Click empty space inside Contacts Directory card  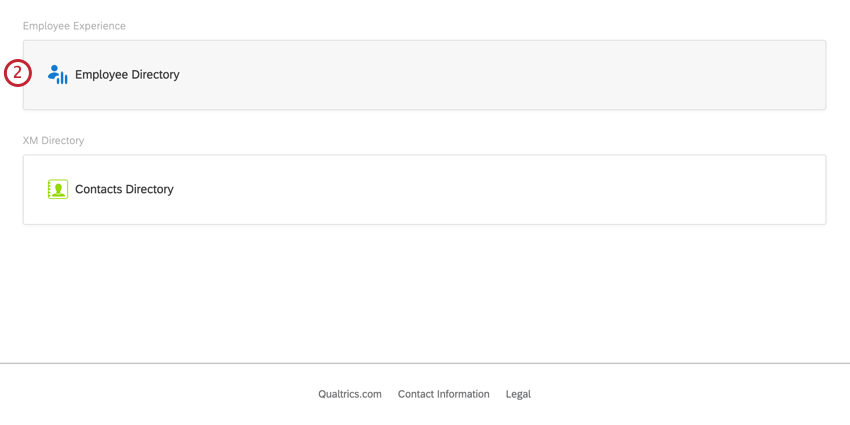[500, 189]
